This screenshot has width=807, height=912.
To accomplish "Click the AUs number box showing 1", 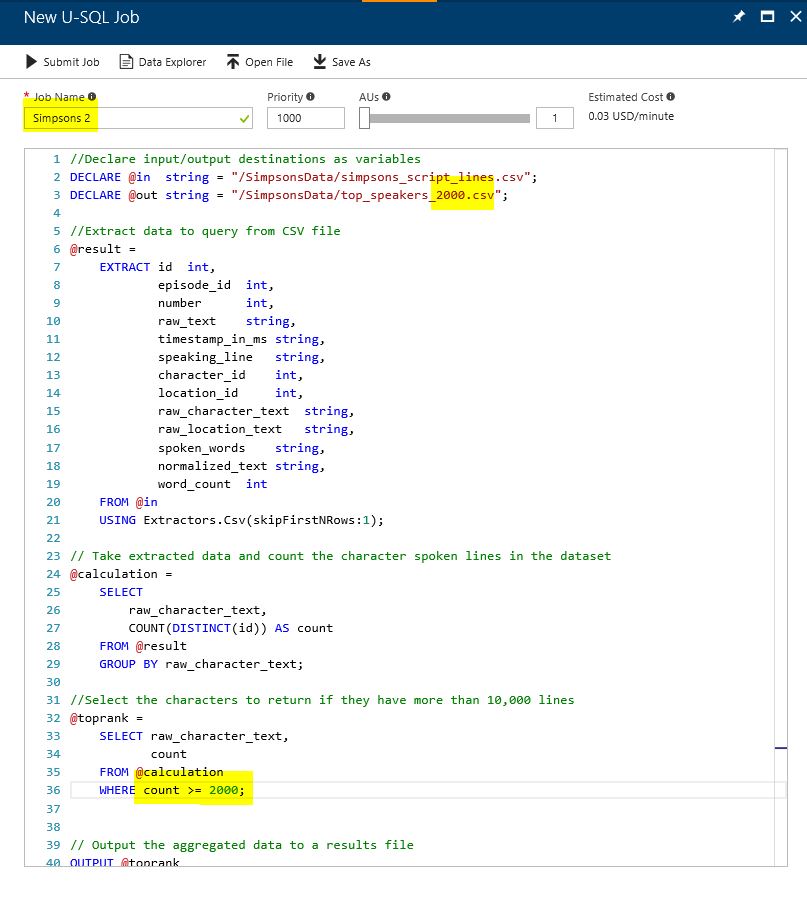I will (x=554, y=118).
